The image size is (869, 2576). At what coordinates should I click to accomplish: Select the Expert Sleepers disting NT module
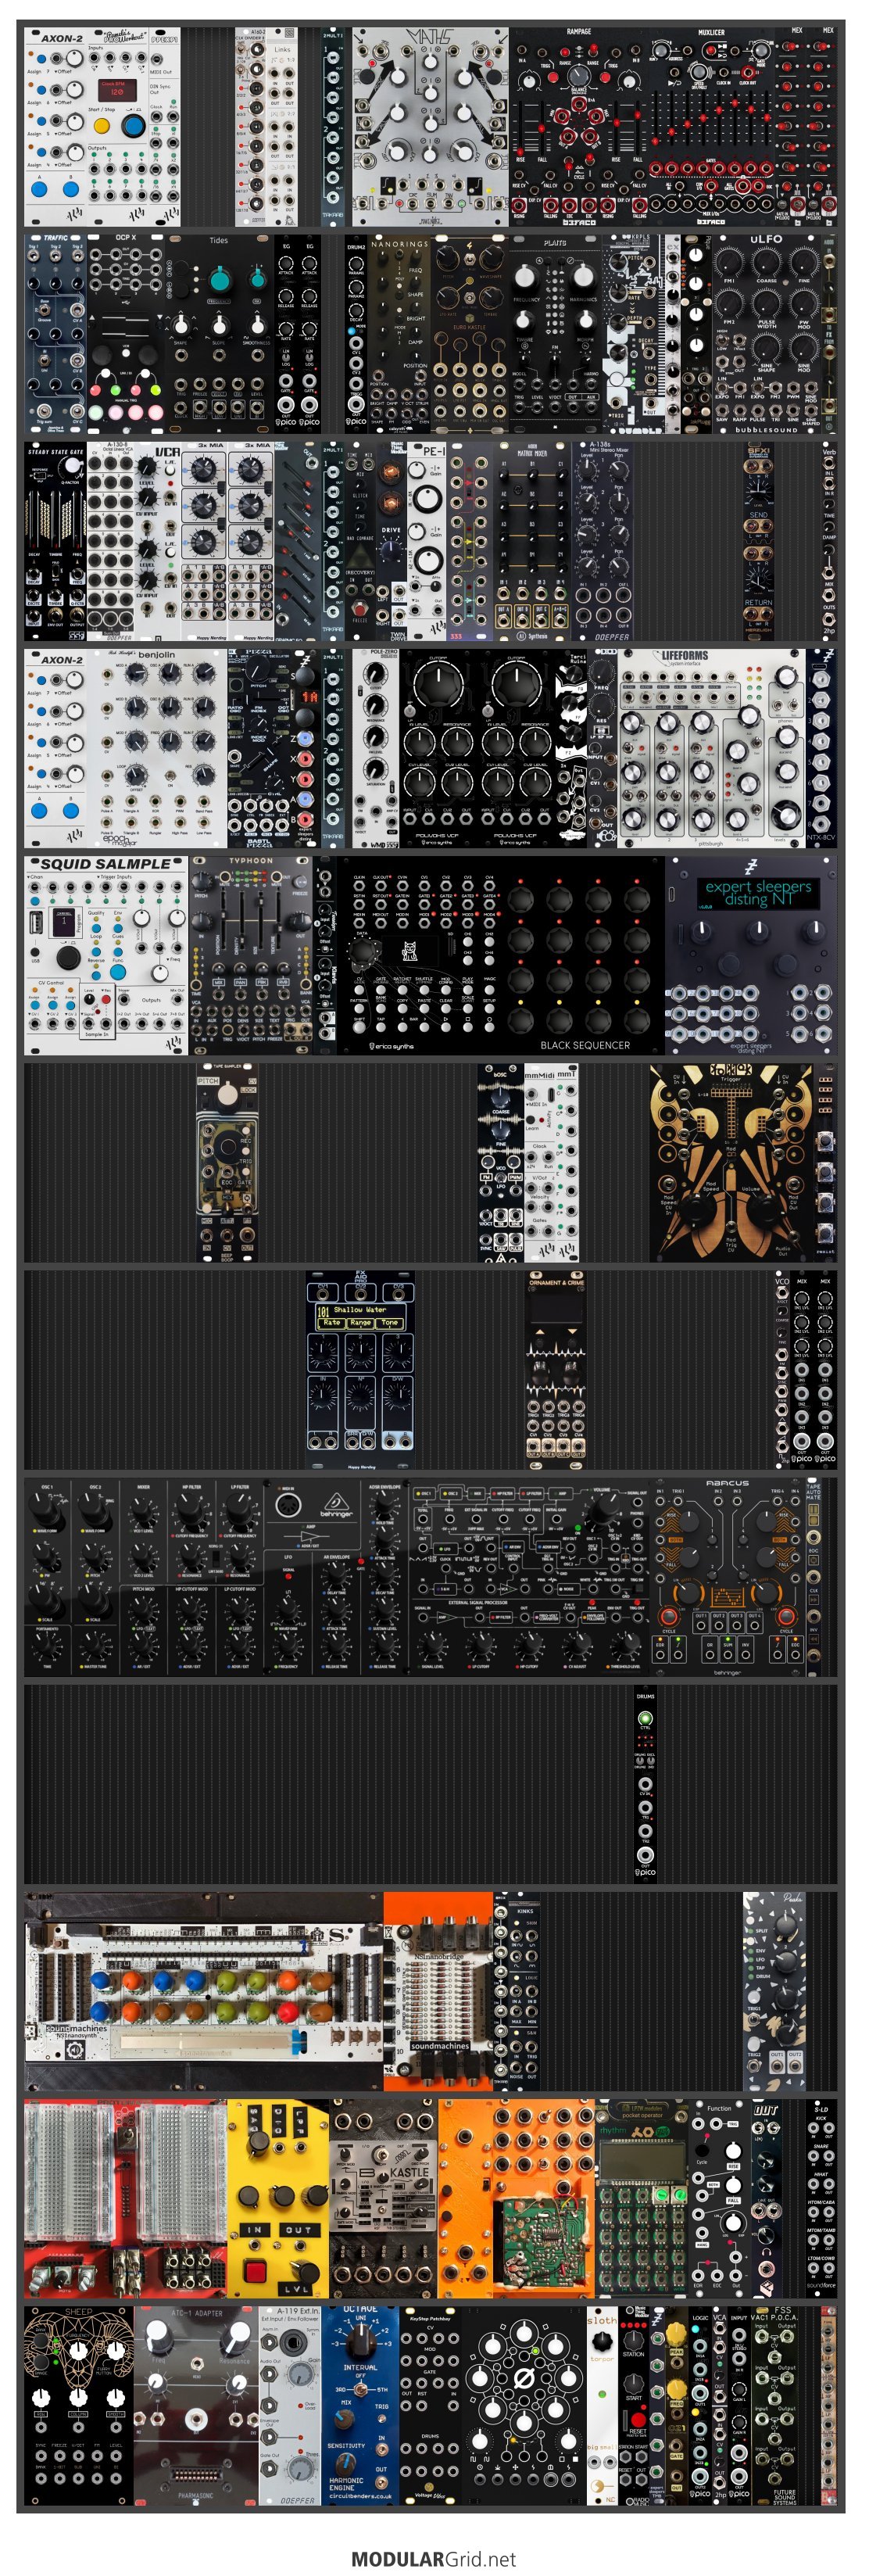point(750,955)
